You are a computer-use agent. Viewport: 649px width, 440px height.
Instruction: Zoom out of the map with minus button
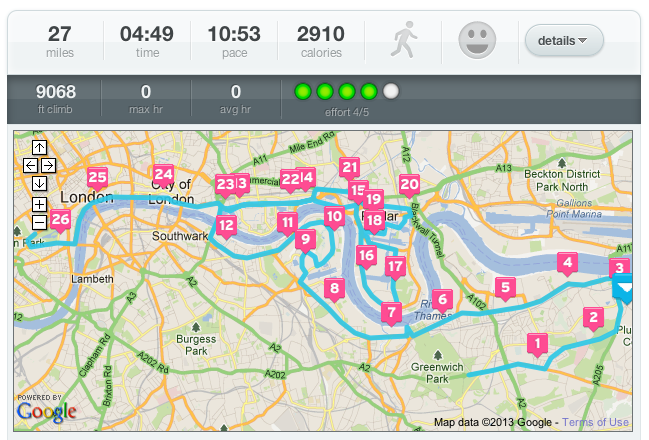point(39,222)
